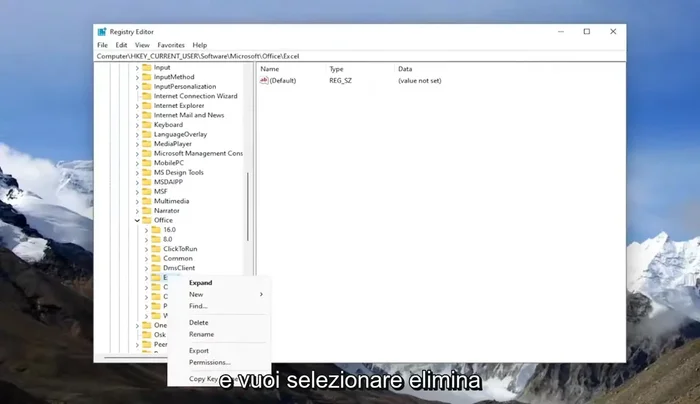Open the Help menu

pos(200,45)
